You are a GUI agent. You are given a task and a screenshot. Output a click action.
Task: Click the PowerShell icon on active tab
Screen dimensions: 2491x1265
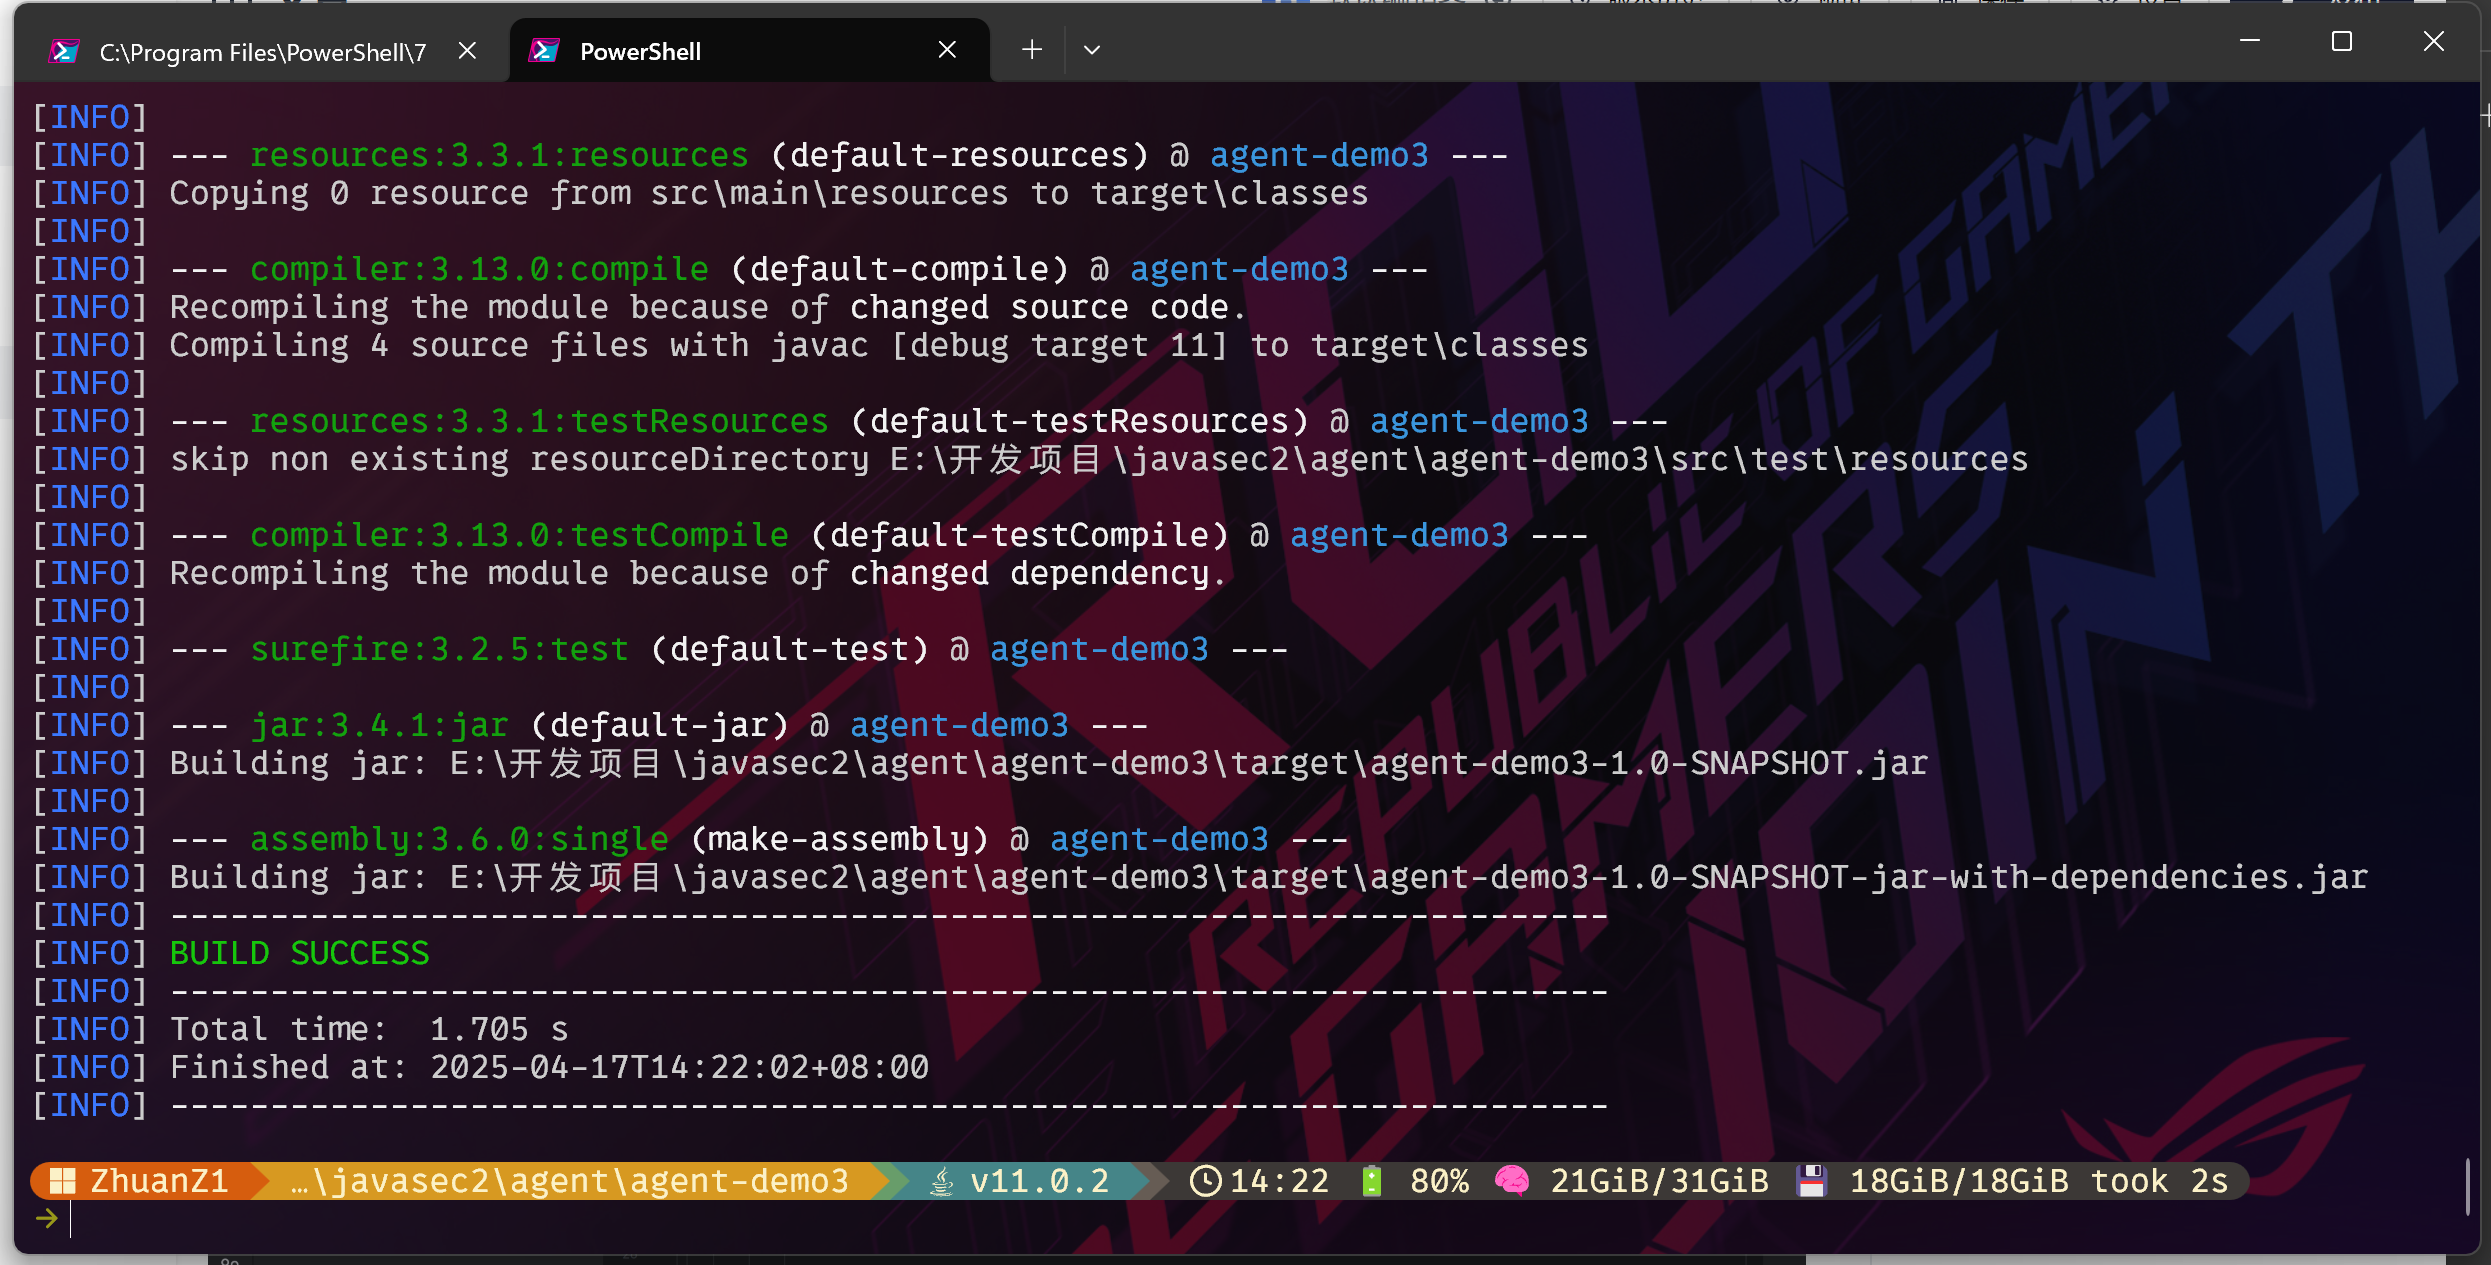[545, 51]
